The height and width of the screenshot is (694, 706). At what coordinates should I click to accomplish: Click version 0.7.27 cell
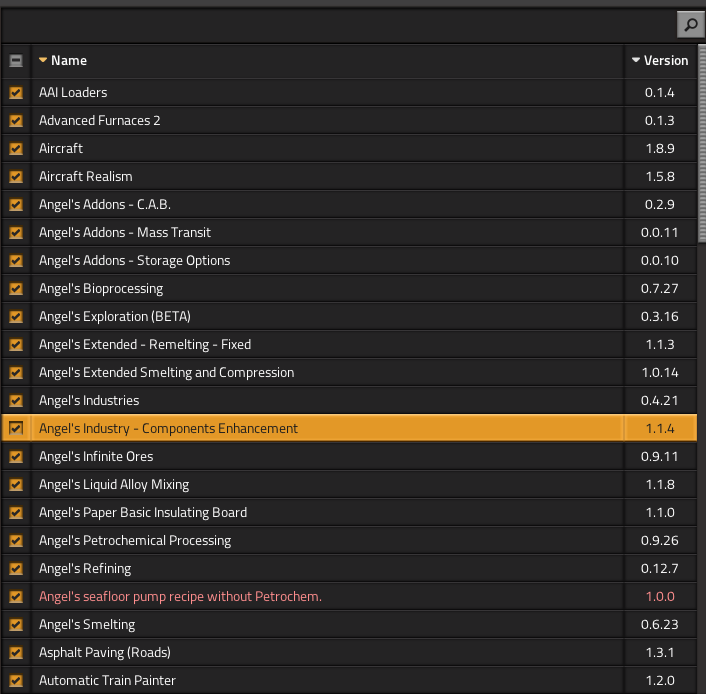pos(660,288)
